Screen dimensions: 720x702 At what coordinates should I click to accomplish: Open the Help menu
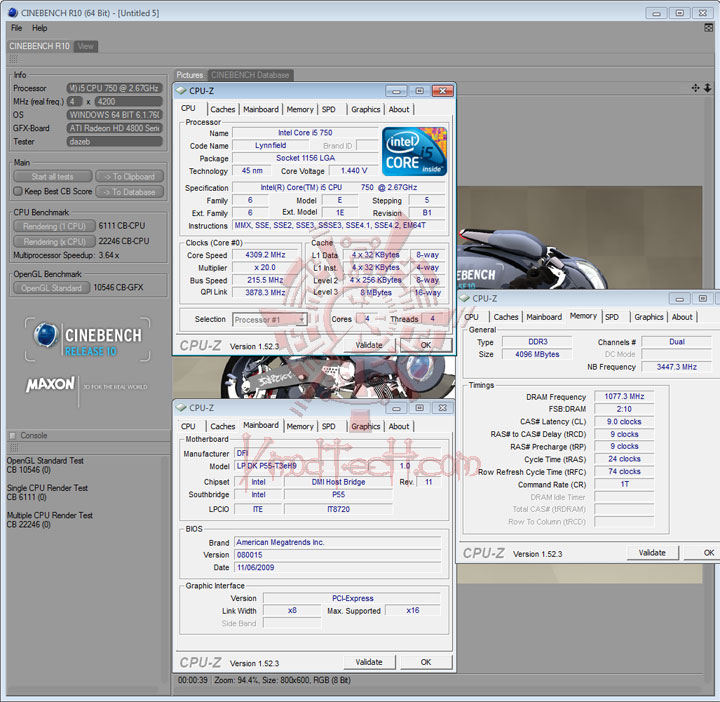pyautogui.click(x=39, y=28)
